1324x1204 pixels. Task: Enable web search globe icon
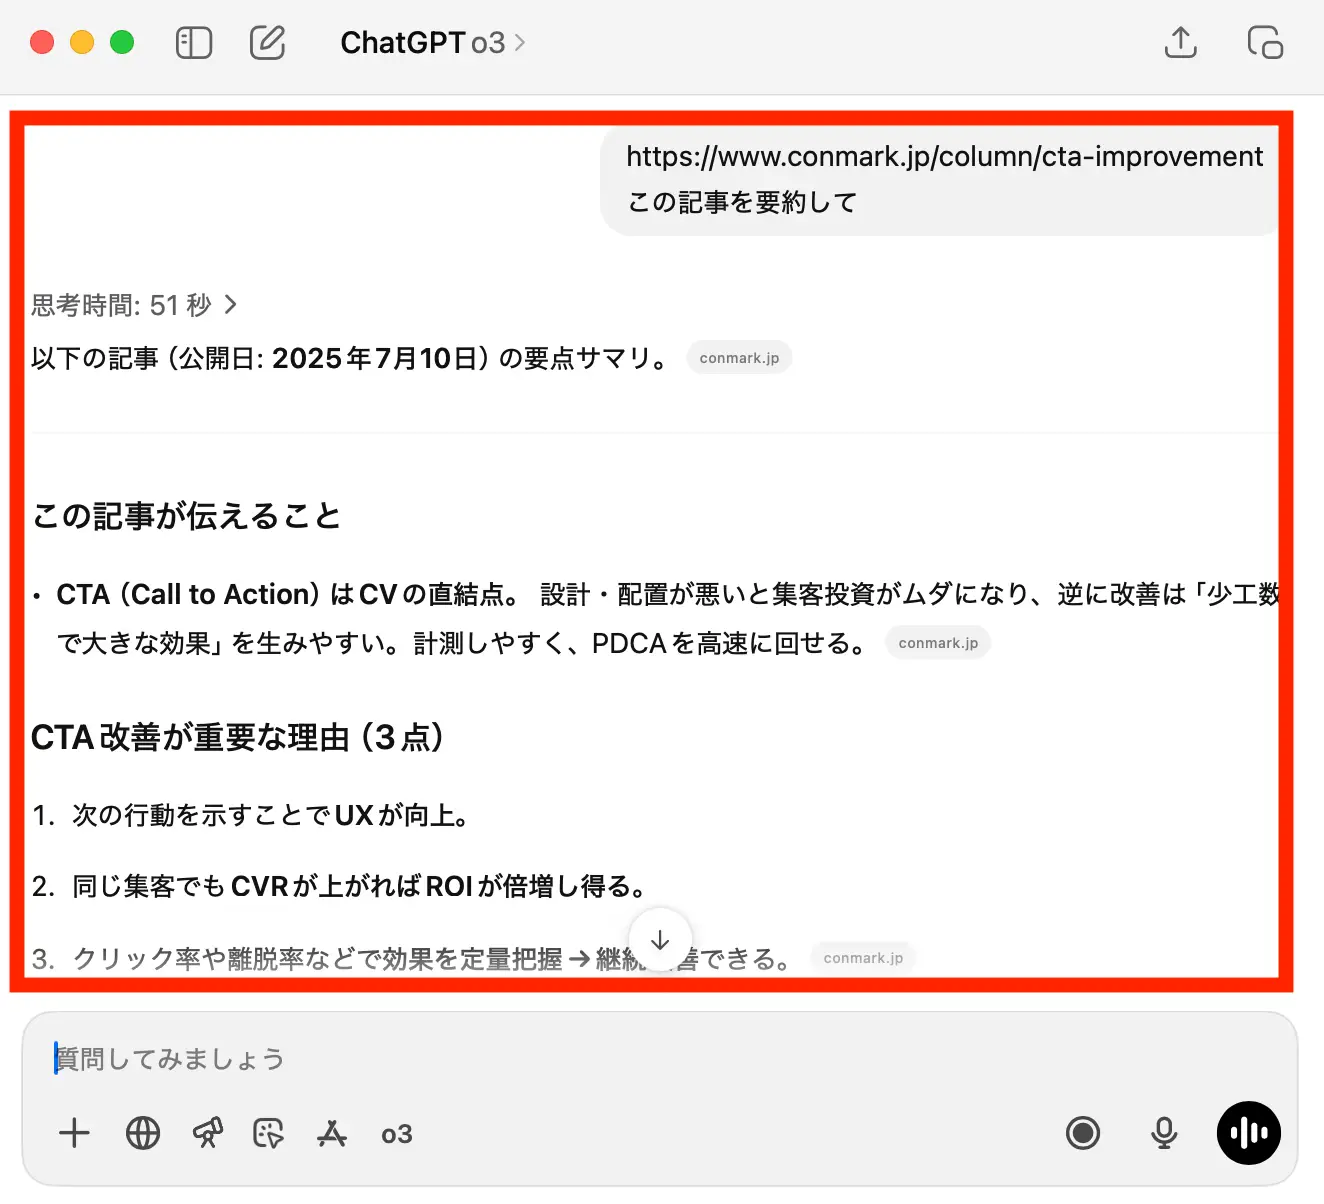click(x=143, y=1133)
